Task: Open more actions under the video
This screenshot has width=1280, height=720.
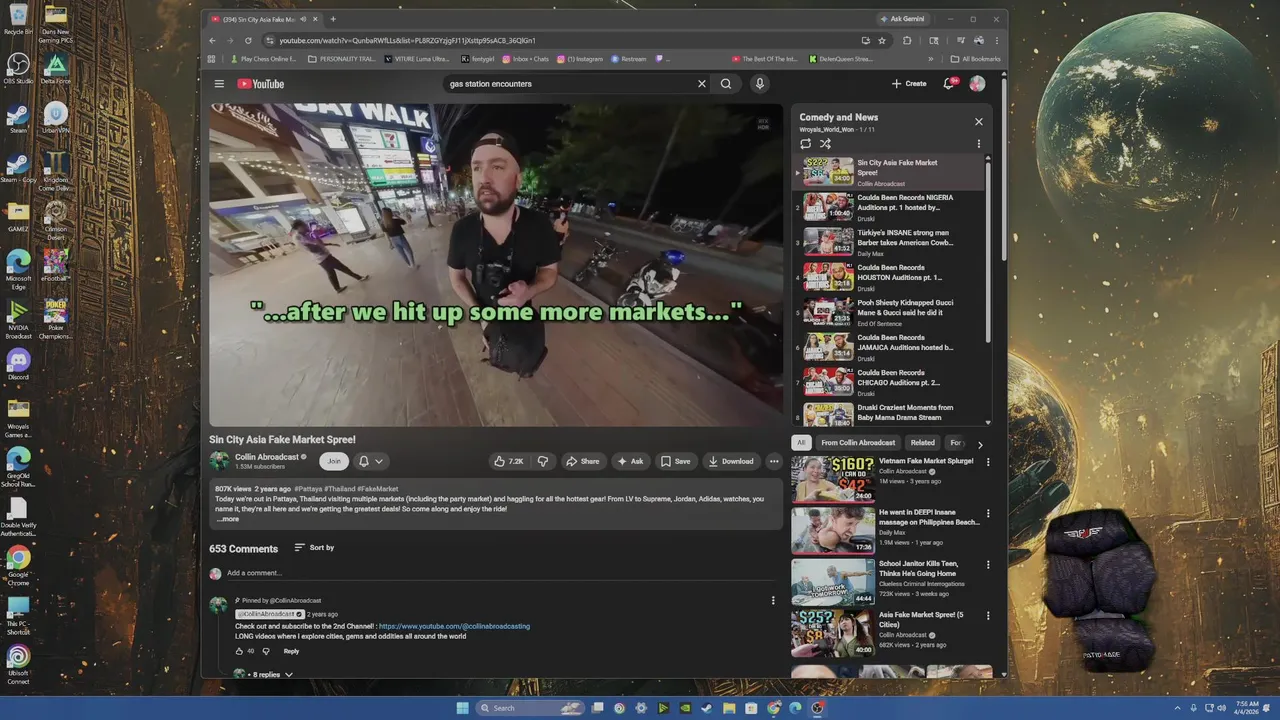Action: coord(774,461)
